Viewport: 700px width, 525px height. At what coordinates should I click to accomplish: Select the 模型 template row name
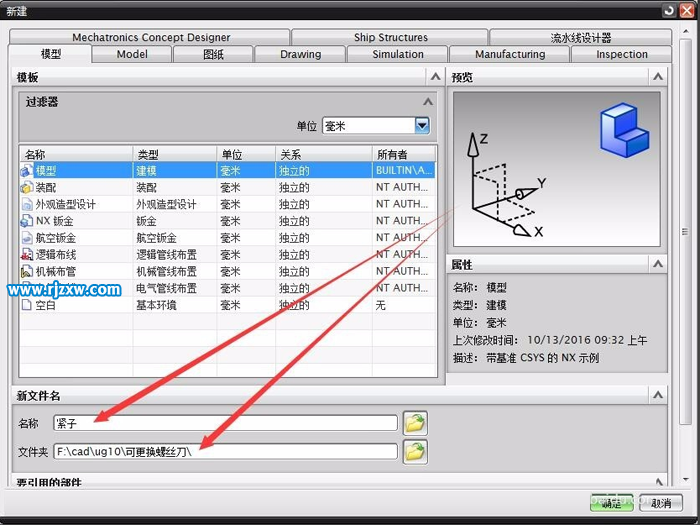coord(46,171)
